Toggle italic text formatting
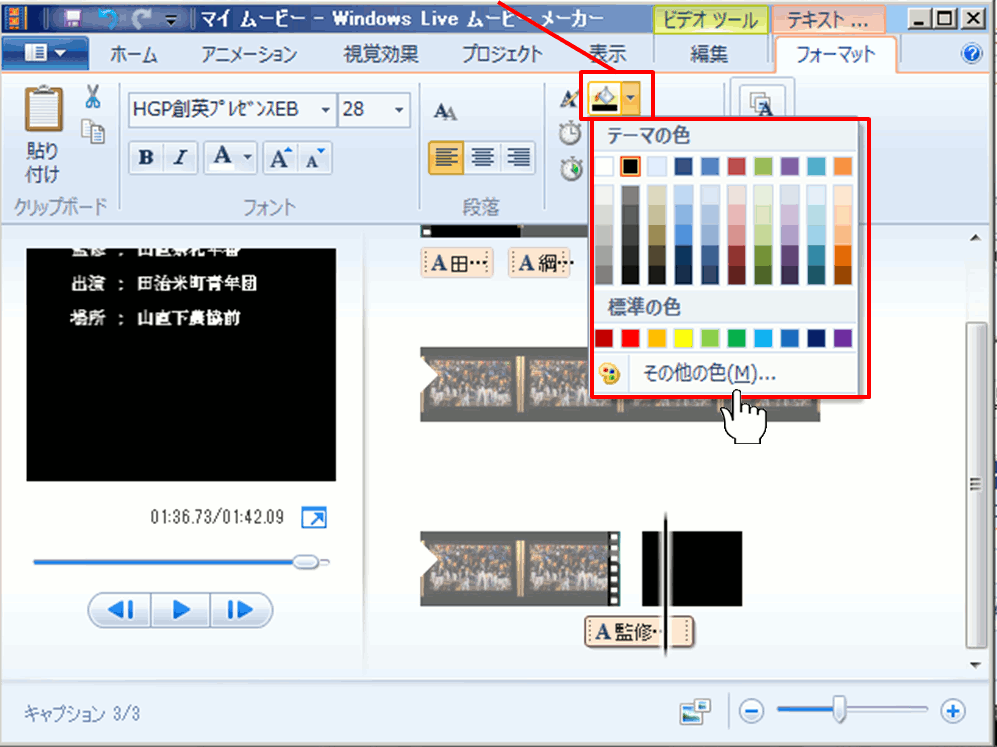997x747 pixels. (180, 158)
